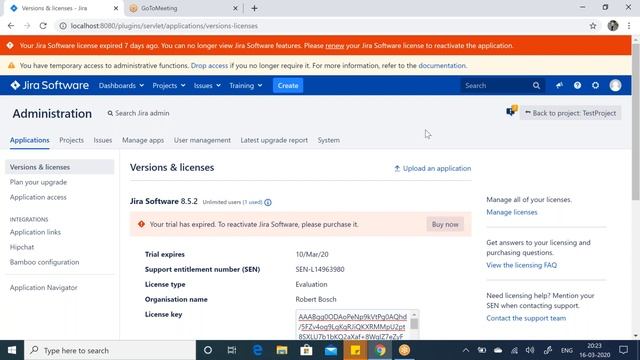Expand the Dashboards dropdown menu

point(121,85)
